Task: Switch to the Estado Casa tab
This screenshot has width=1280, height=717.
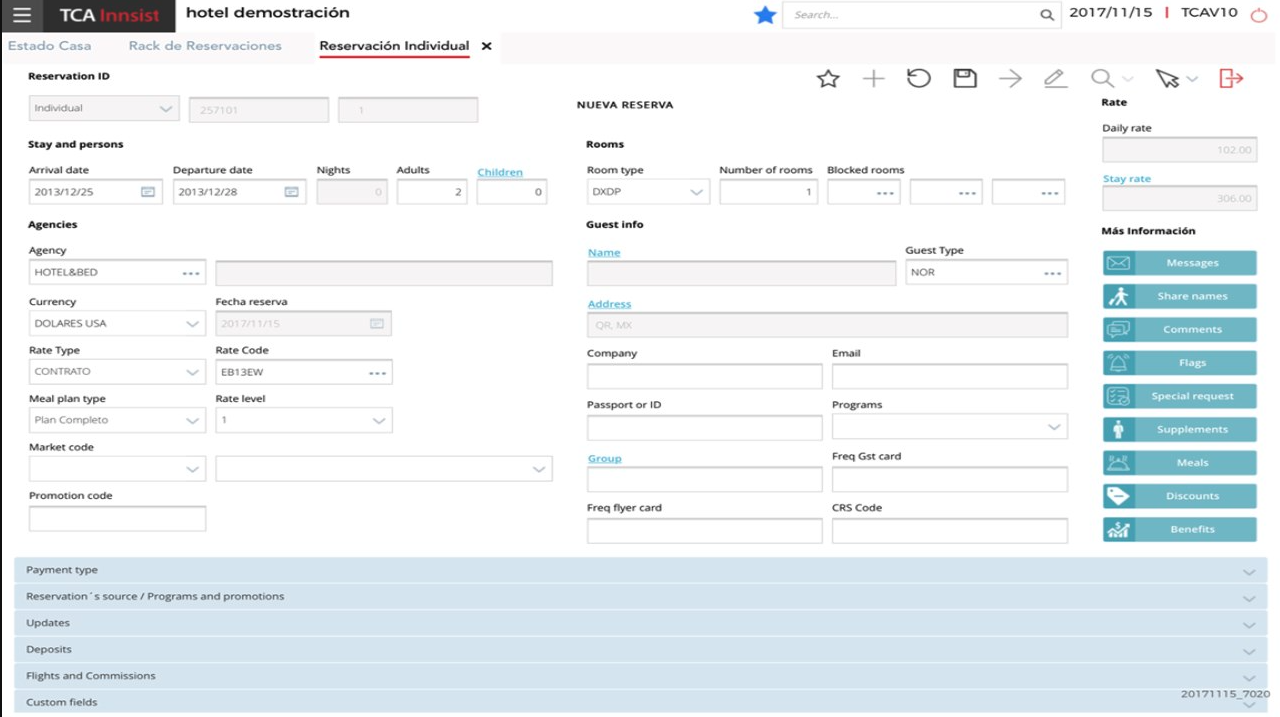Action: pyautogui.click(x=49, y=46)
